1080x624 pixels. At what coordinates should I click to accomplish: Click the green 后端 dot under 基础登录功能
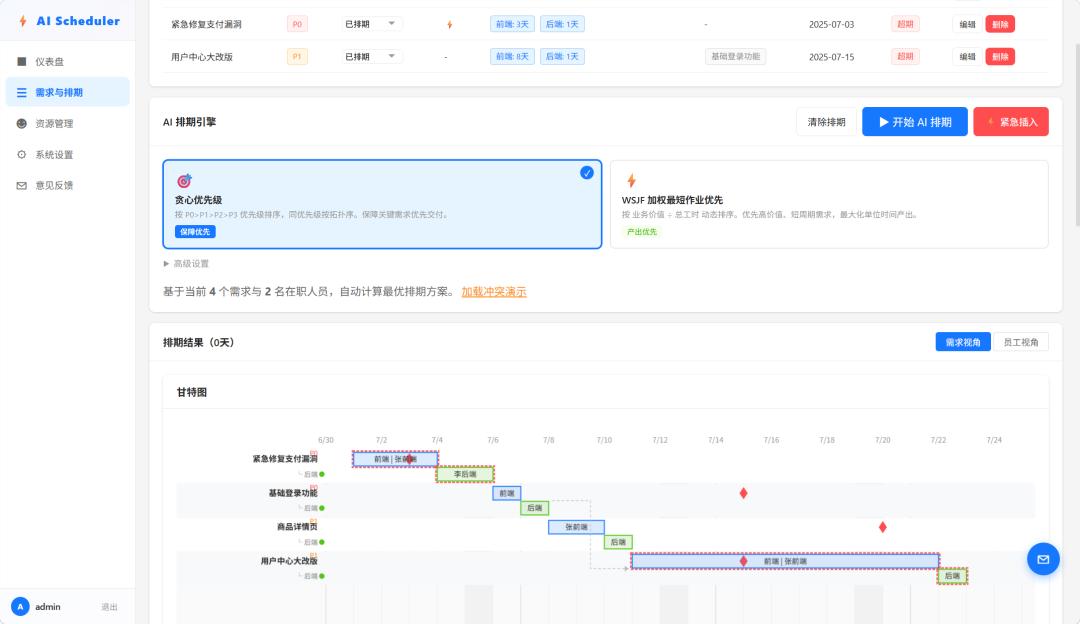click(x=322, y=508)
